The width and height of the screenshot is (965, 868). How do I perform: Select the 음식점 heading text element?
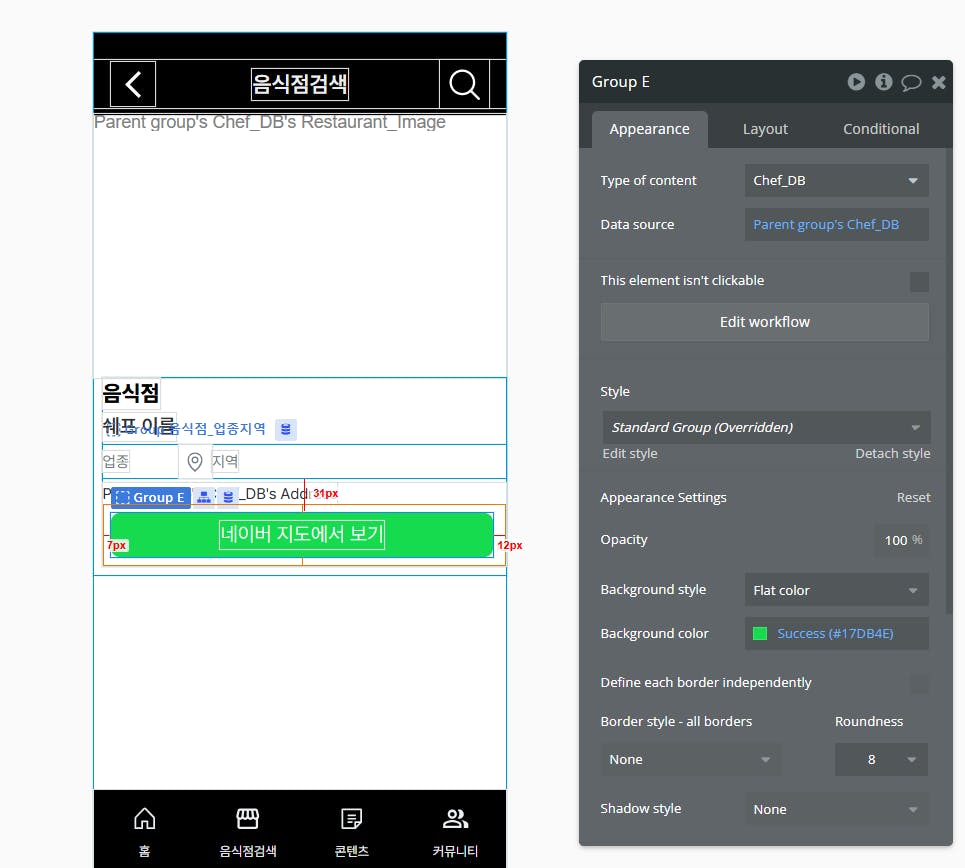(x=131, y=393)
